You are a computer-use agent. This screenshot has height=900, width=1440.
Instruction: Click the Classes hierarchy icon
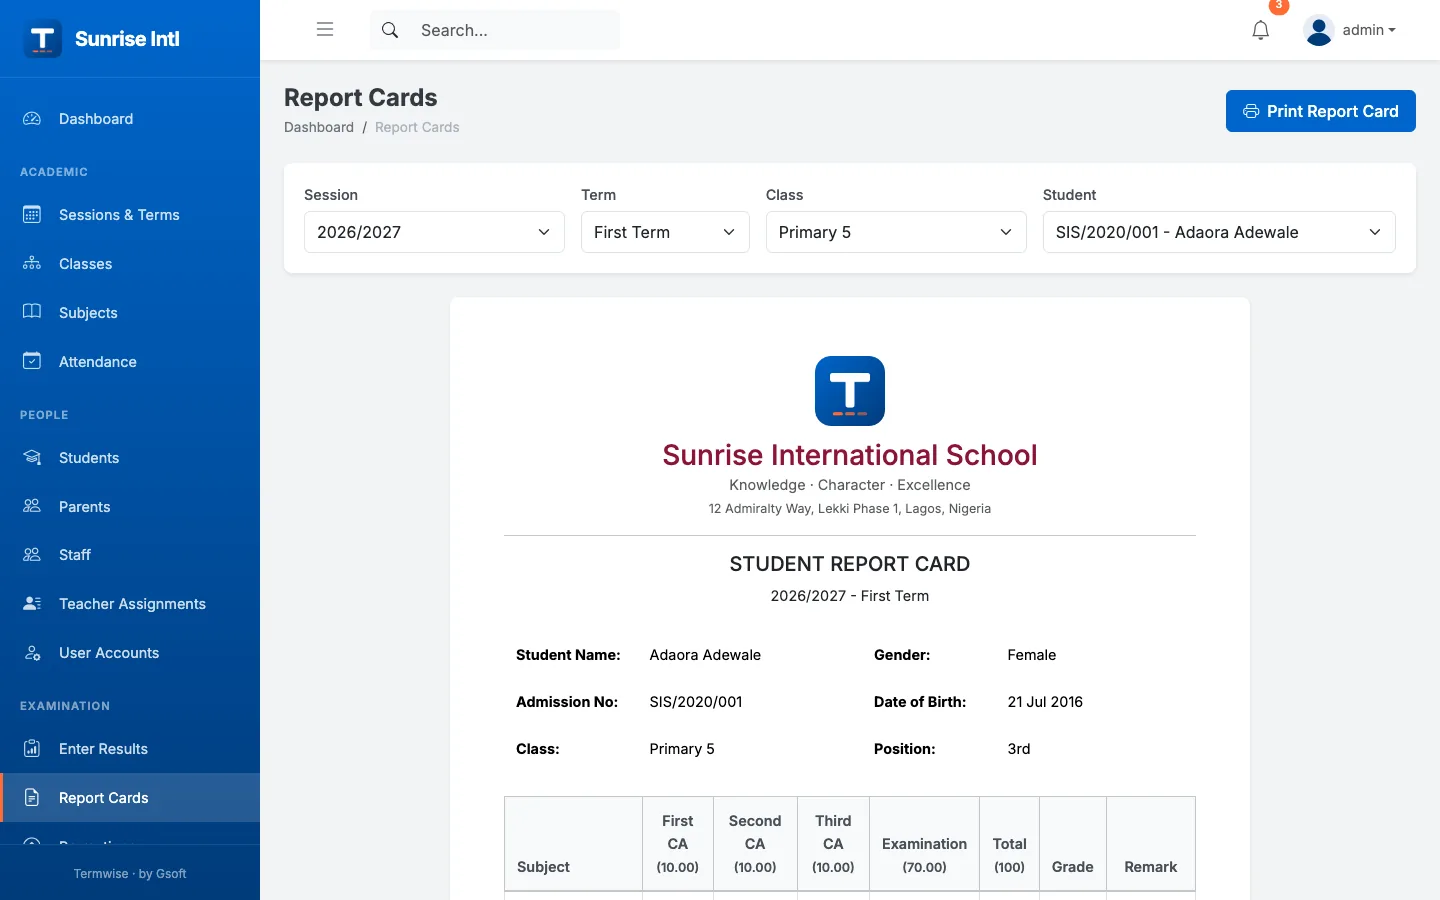[x=32, y=263]
